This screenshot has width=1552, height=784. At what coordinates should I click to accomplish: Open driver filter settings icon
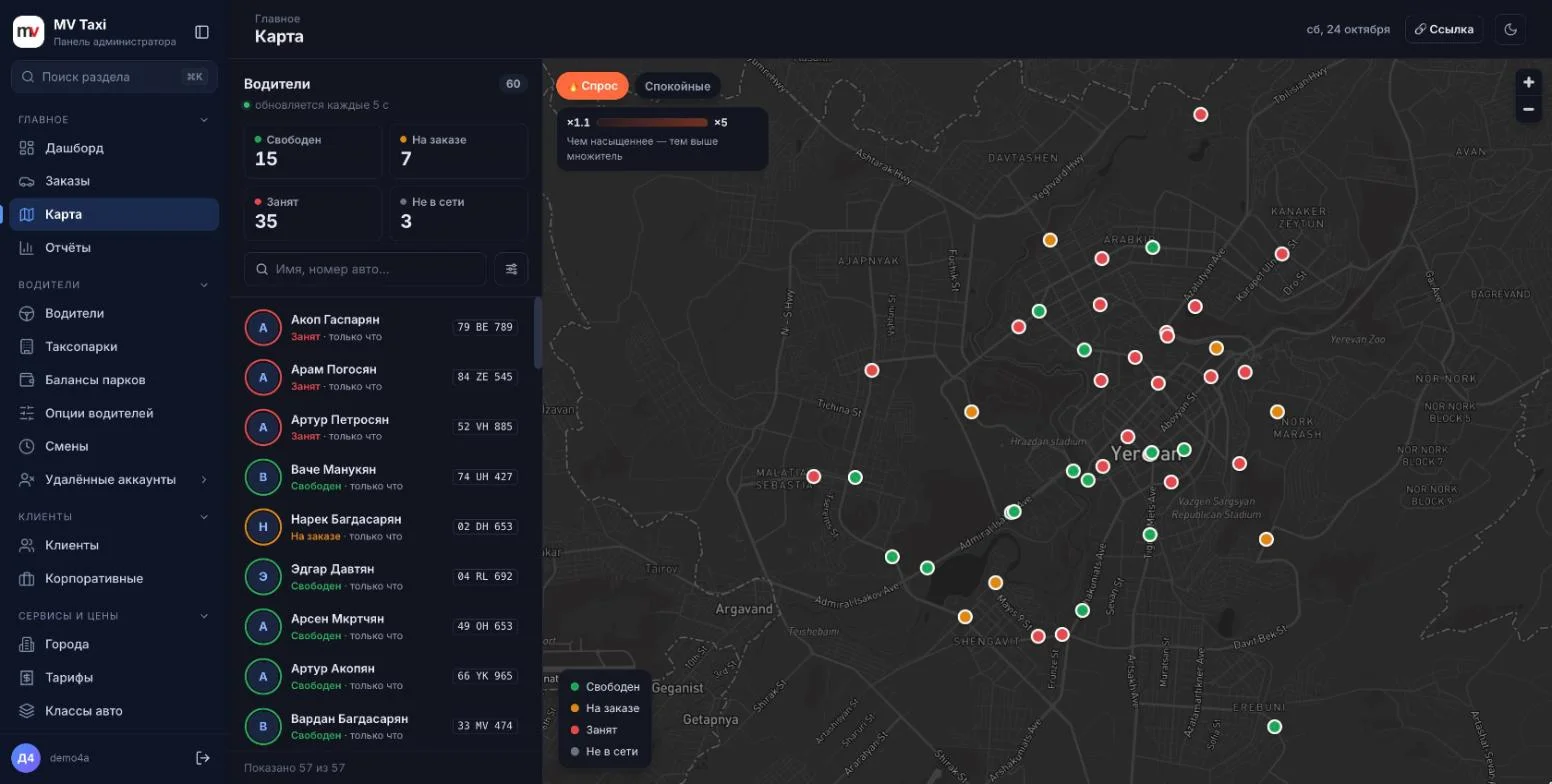[511, 269]
